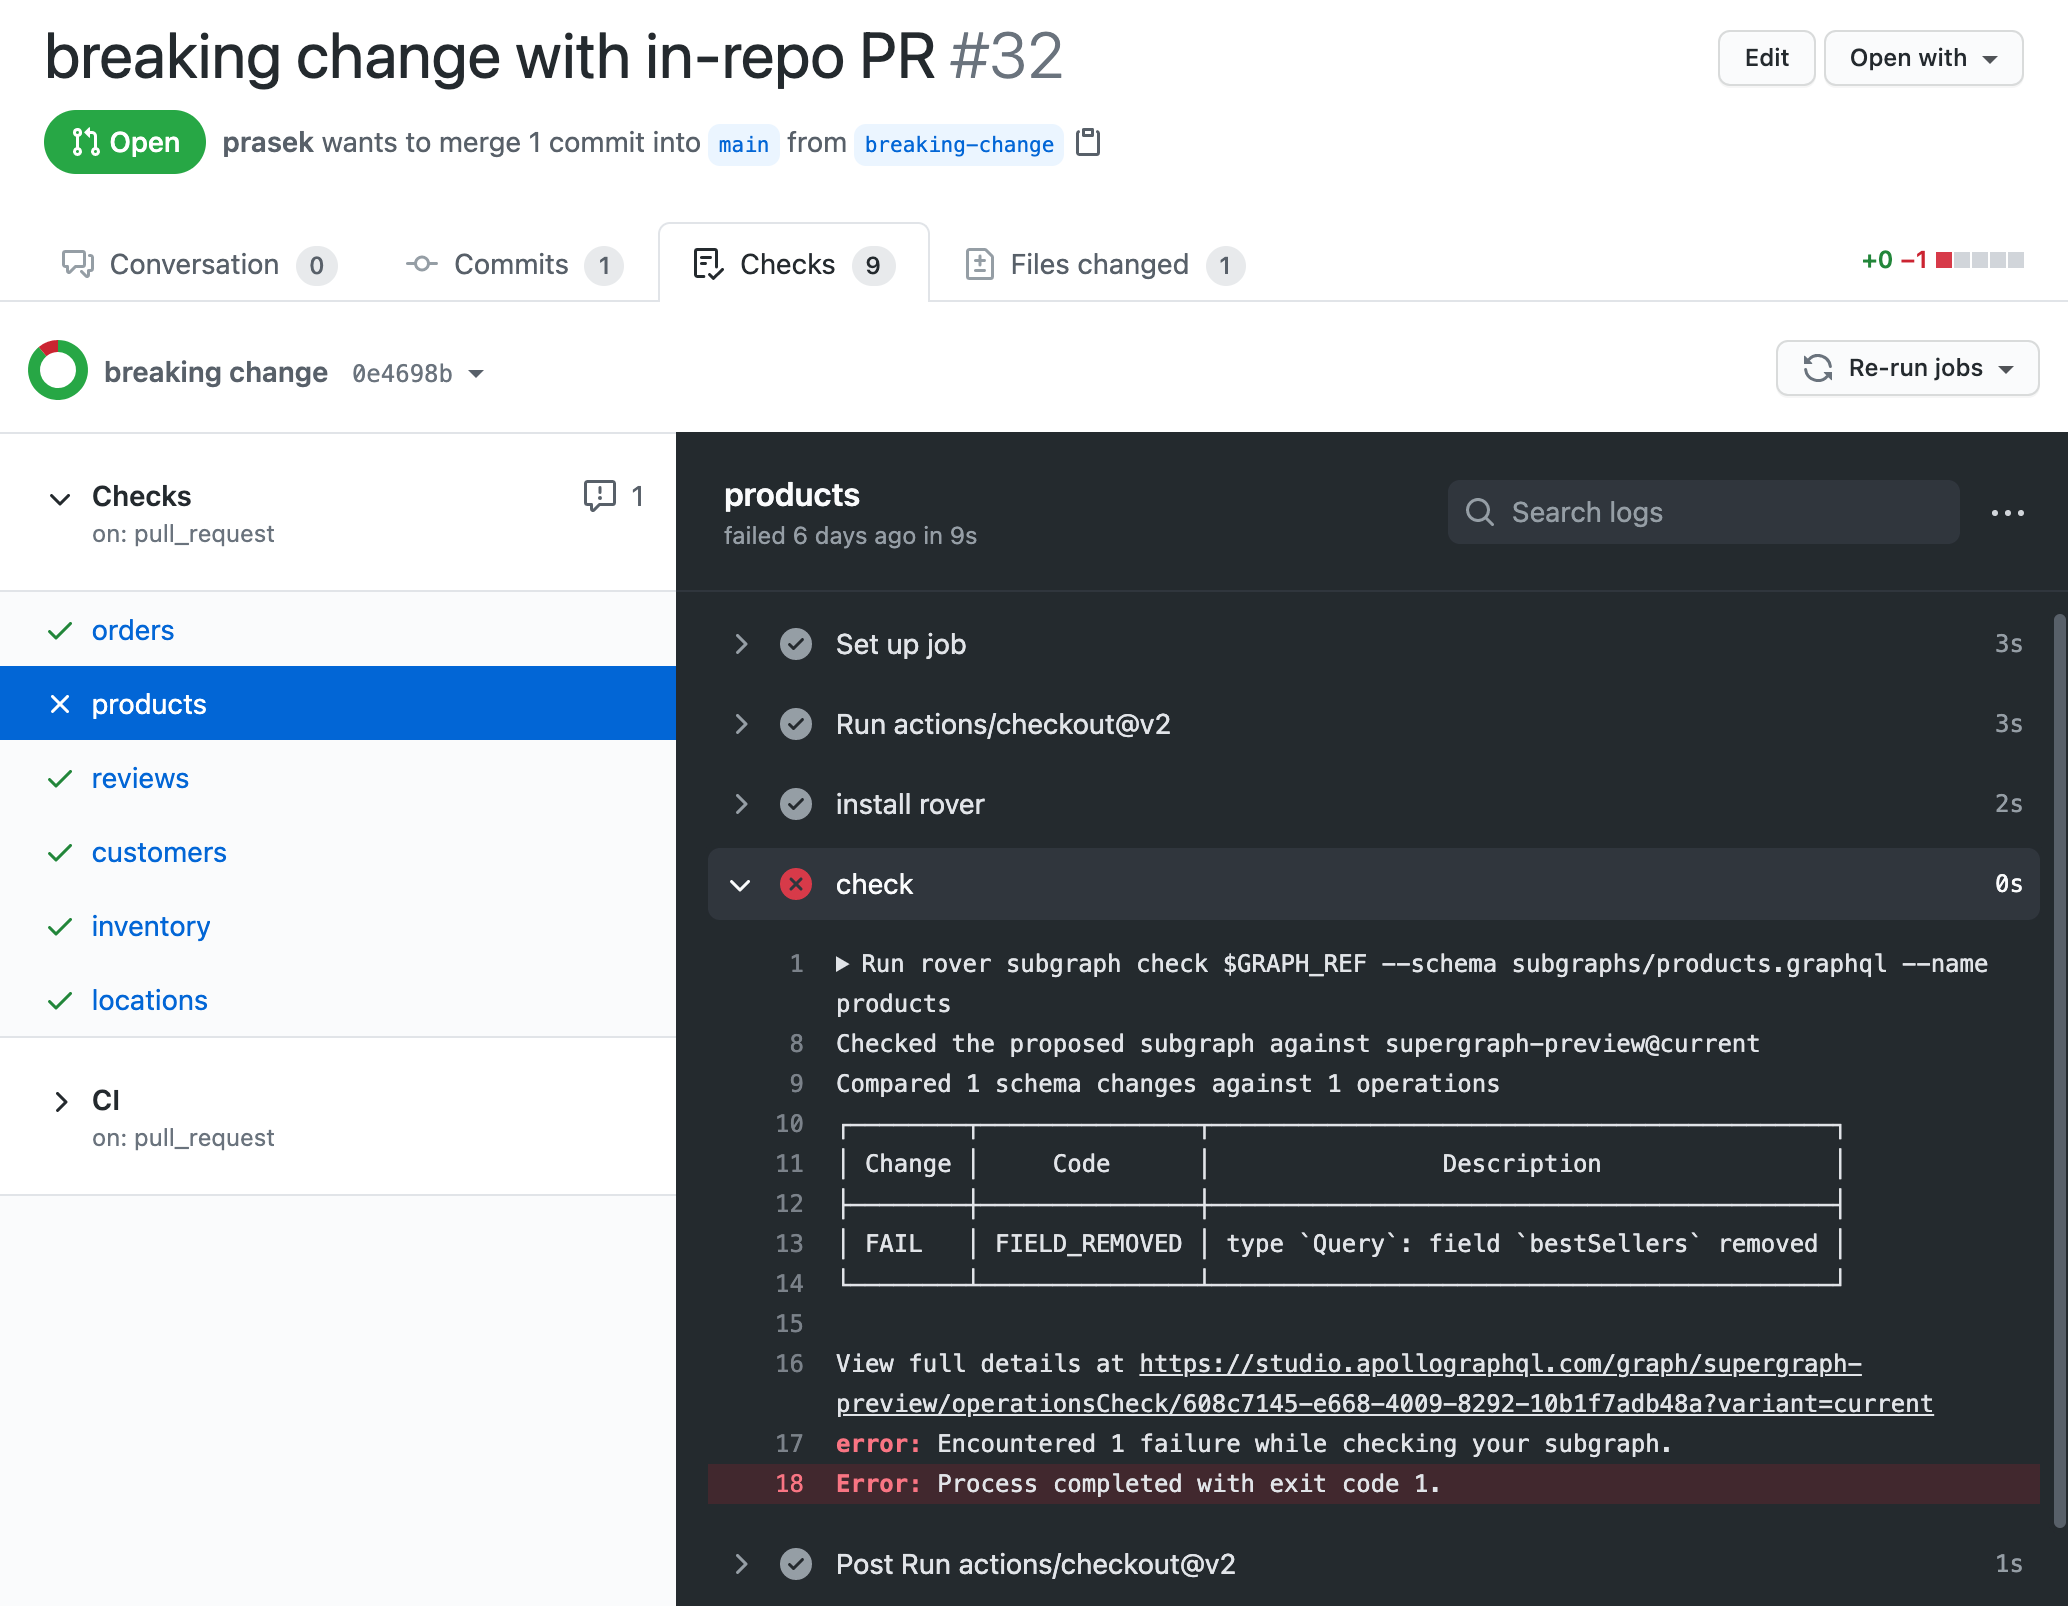
Task: Collapse the Checks workflow group
Action: coord(60,498)
